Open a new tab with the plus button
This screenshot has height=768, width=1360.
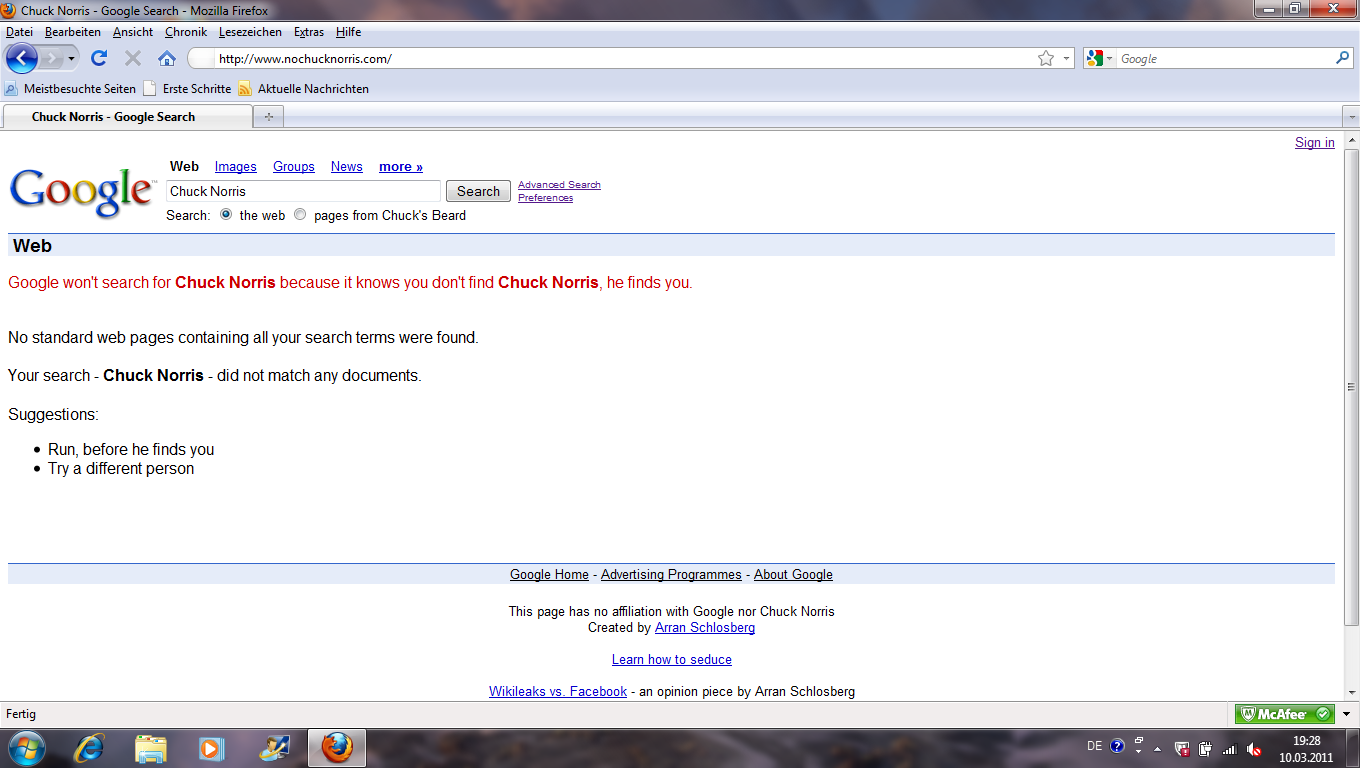(x=268, y=117)
